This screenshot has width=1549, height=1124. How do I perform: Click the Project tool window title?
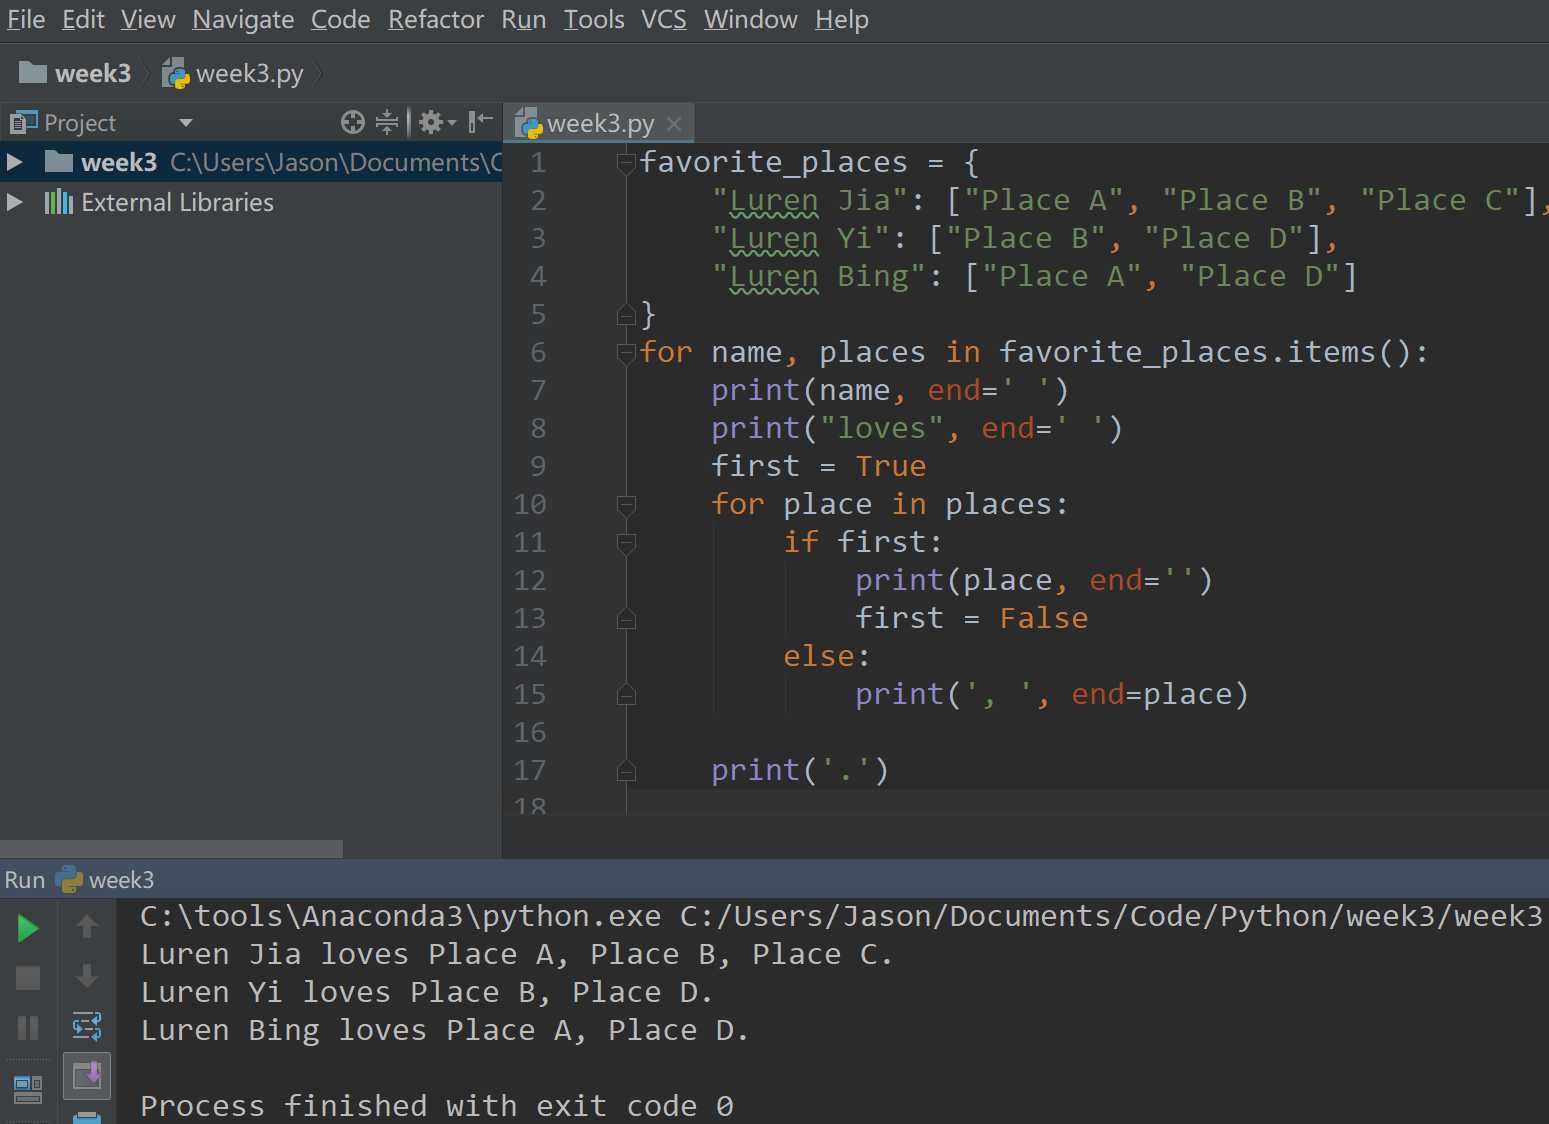[x=80, y=123]
